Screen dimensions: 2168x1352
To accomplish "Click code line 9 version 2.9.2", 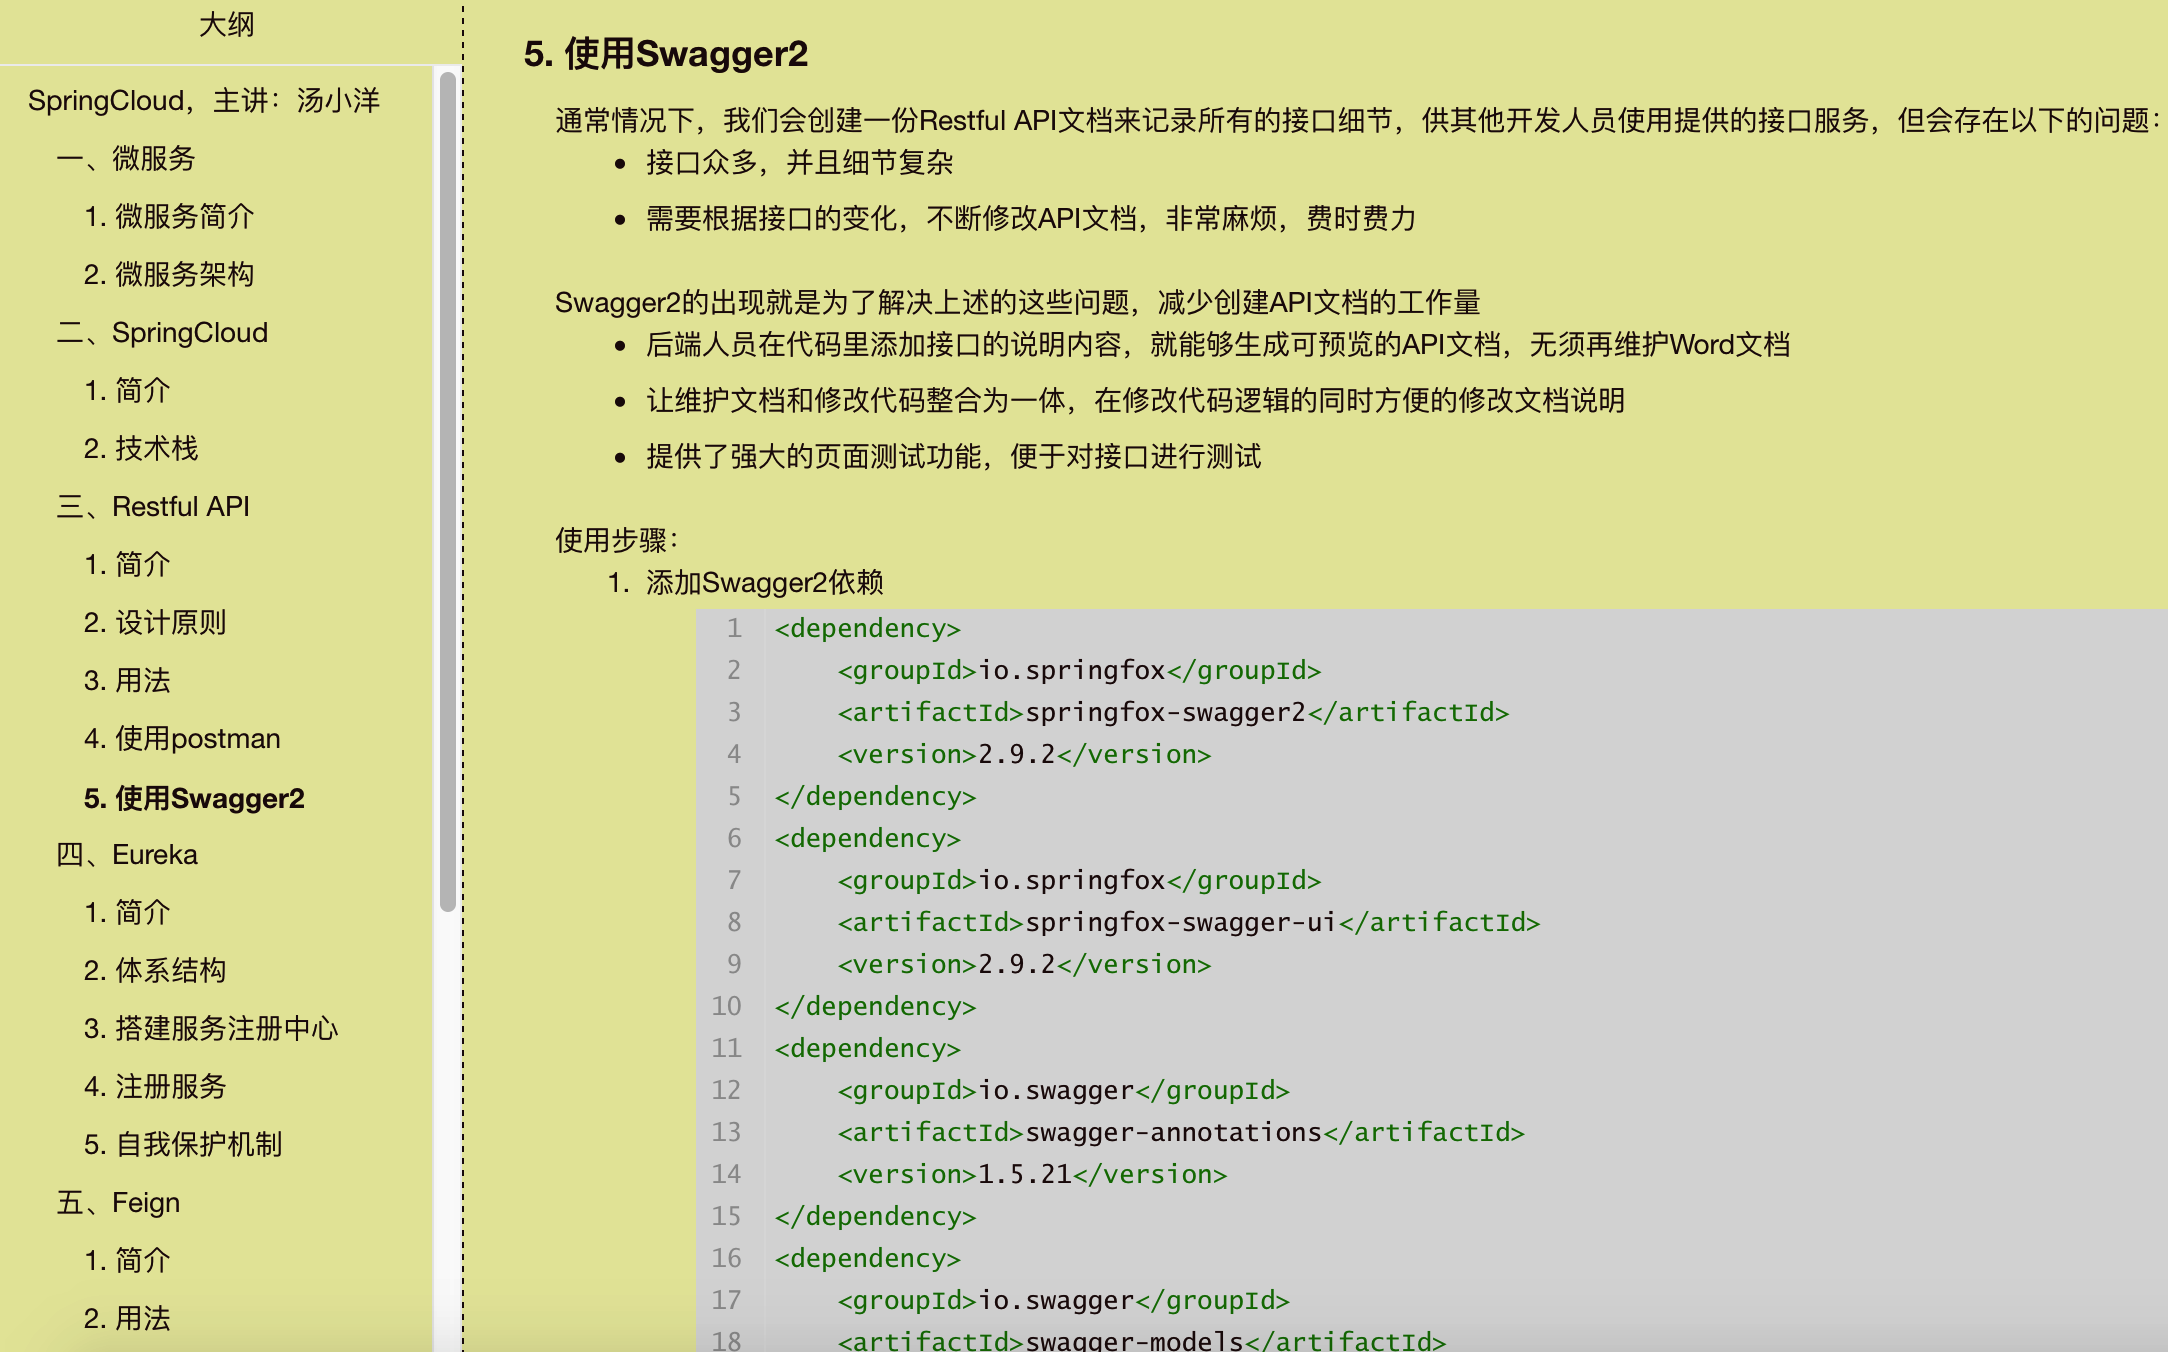I will (1024, 965).
